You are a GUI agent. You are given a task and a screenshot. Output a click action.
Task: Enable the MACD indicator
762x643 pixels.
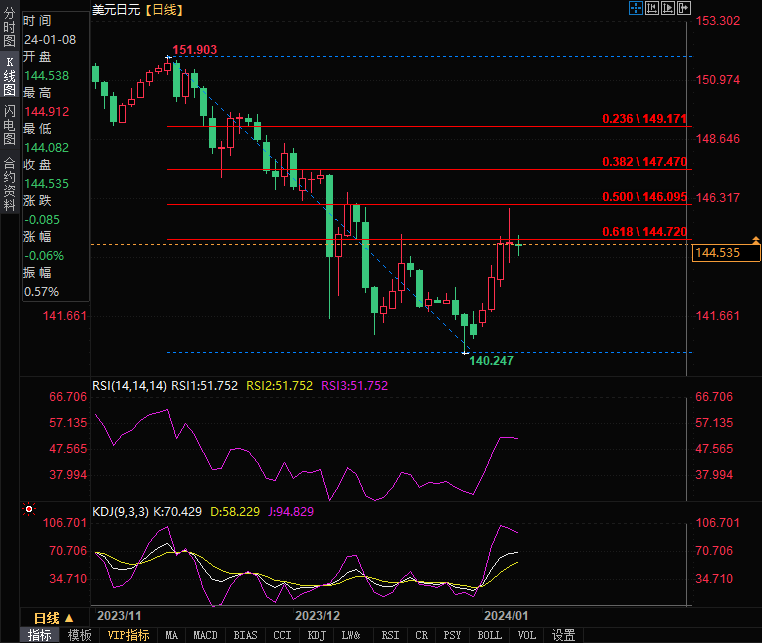point(205,635)
